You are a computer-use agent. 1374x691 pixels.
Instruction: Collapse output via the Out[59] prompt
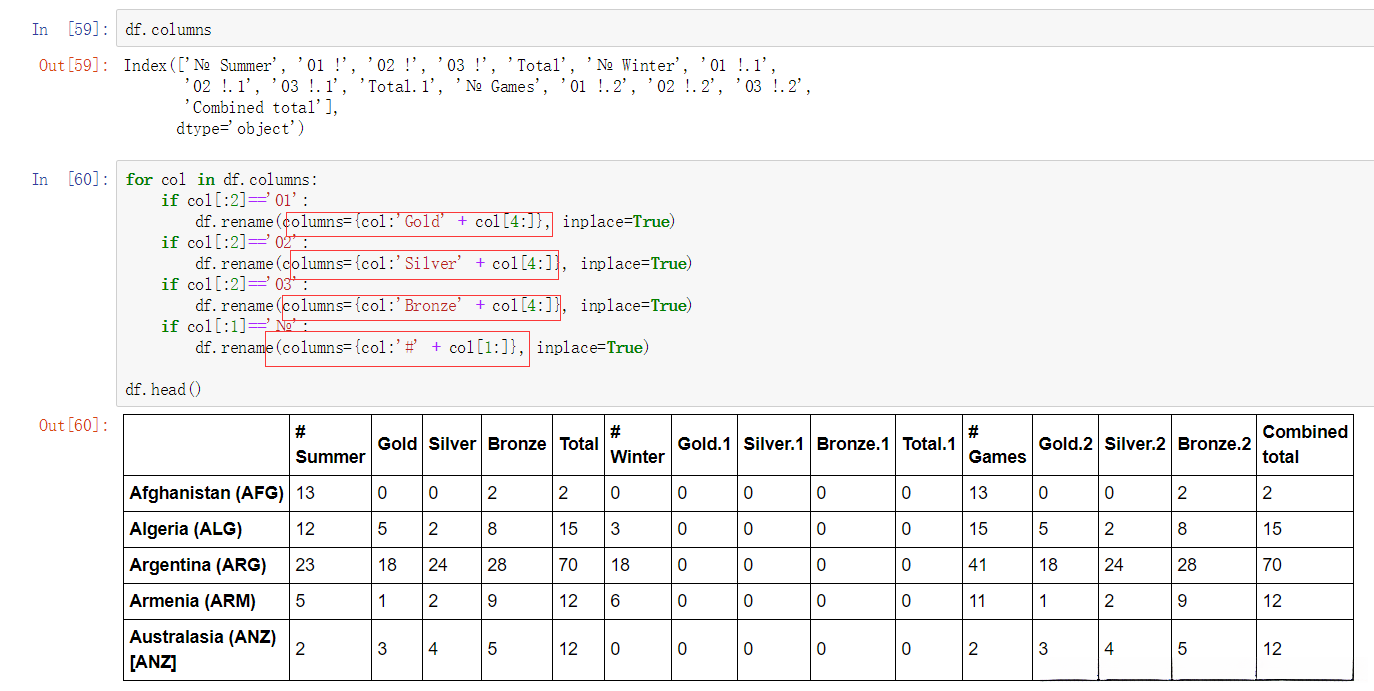point(72,66)
